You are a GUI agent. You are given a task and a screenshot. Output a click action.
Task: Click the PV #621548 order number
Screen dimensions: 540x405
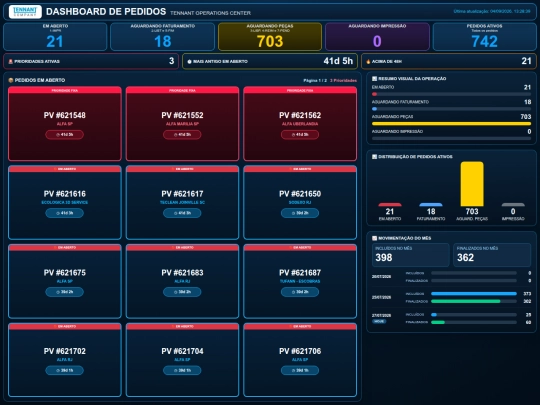coord(64,115)
